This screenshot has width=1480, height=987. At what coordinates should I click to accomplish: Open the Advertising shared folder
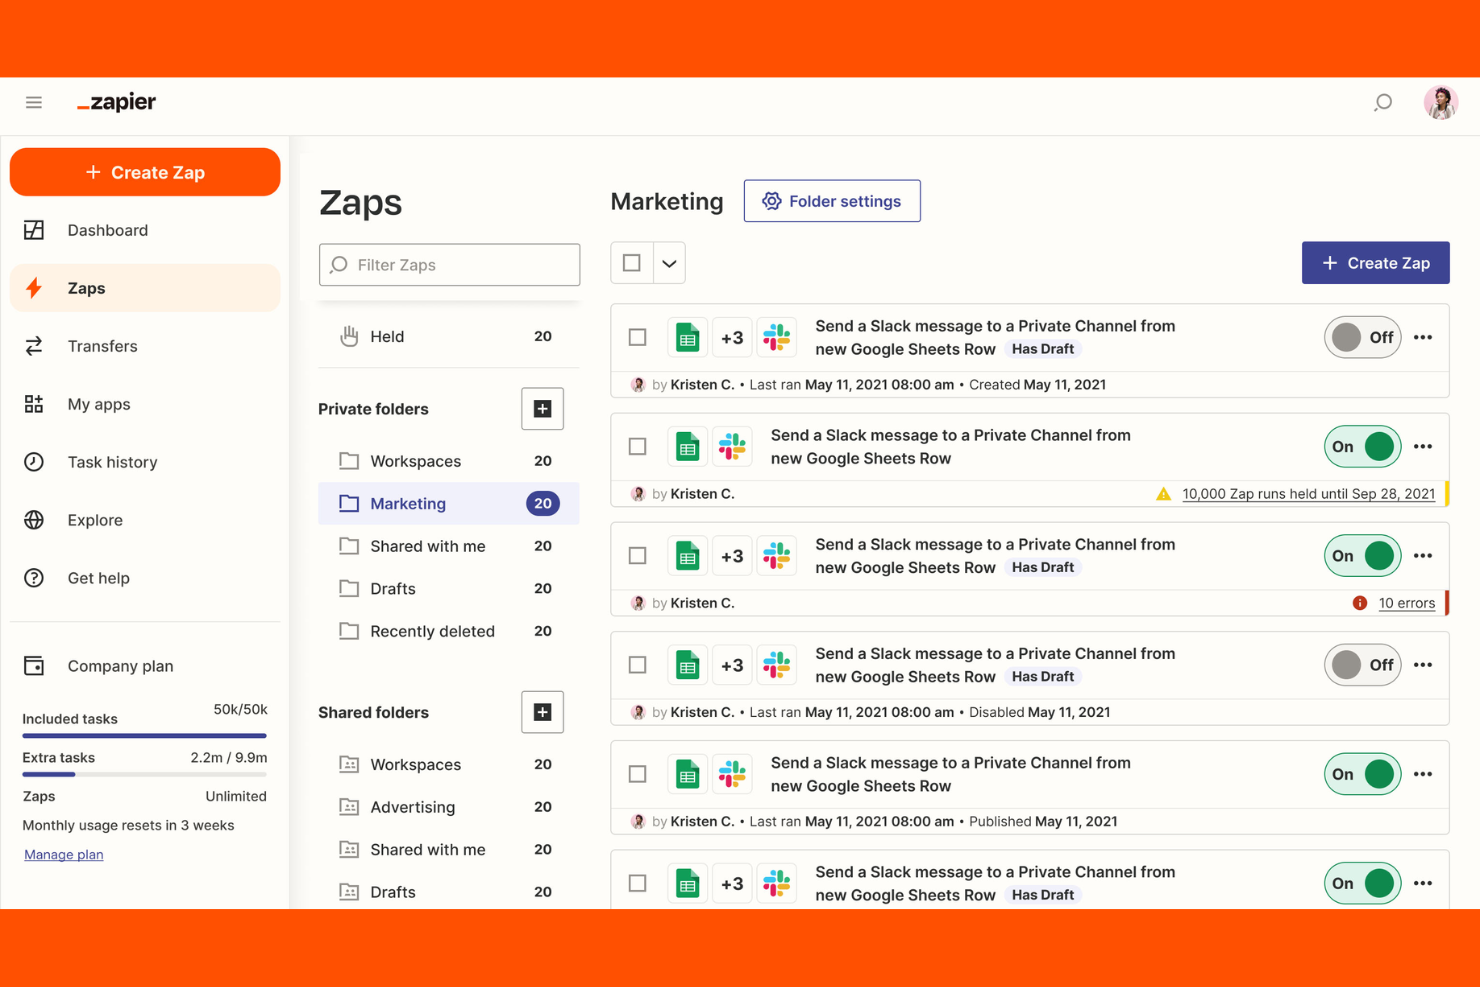click(x=448, y=807)
